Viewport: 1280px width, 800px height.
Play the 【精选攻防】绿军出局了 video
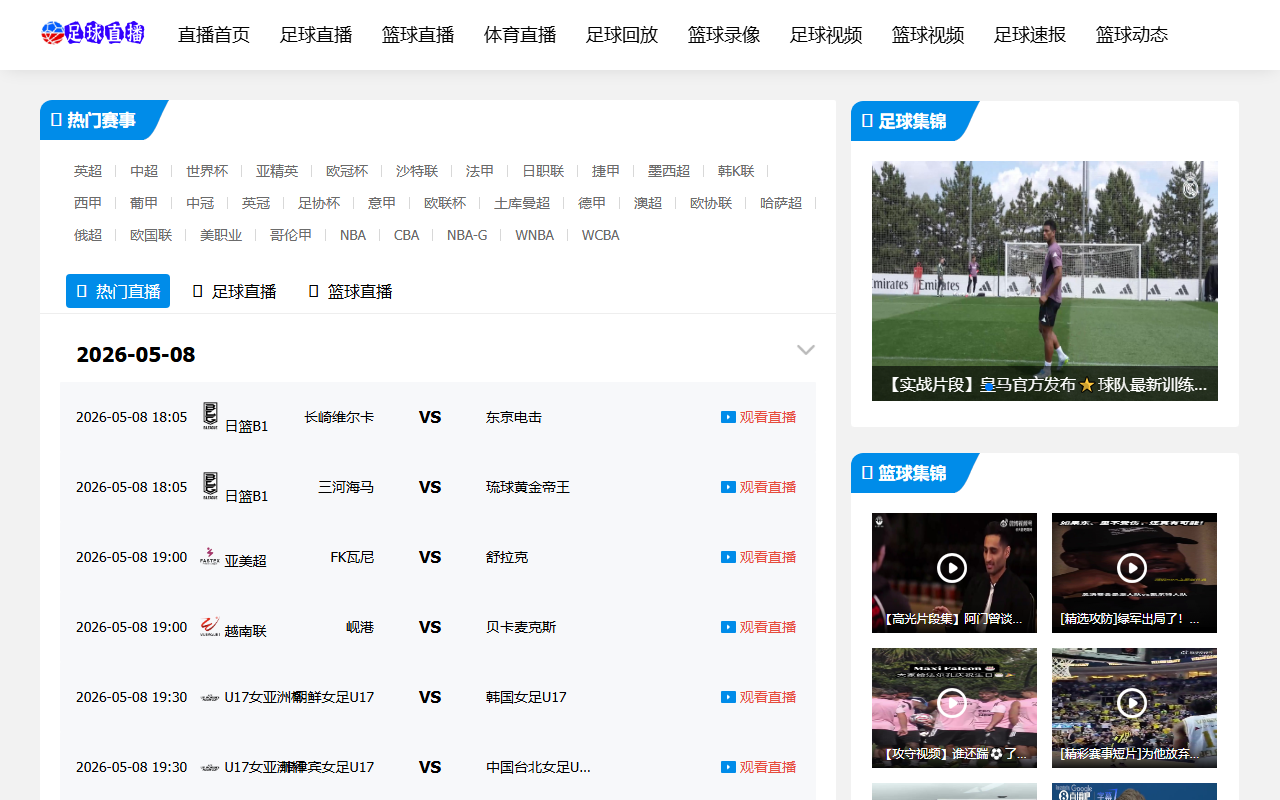(x=1134, y=573)
